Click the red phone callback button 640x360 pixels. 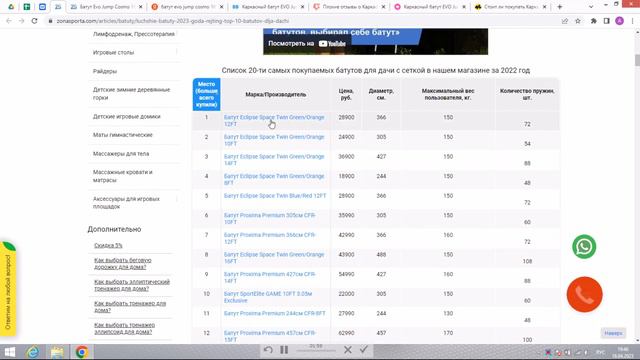(584, 294)
